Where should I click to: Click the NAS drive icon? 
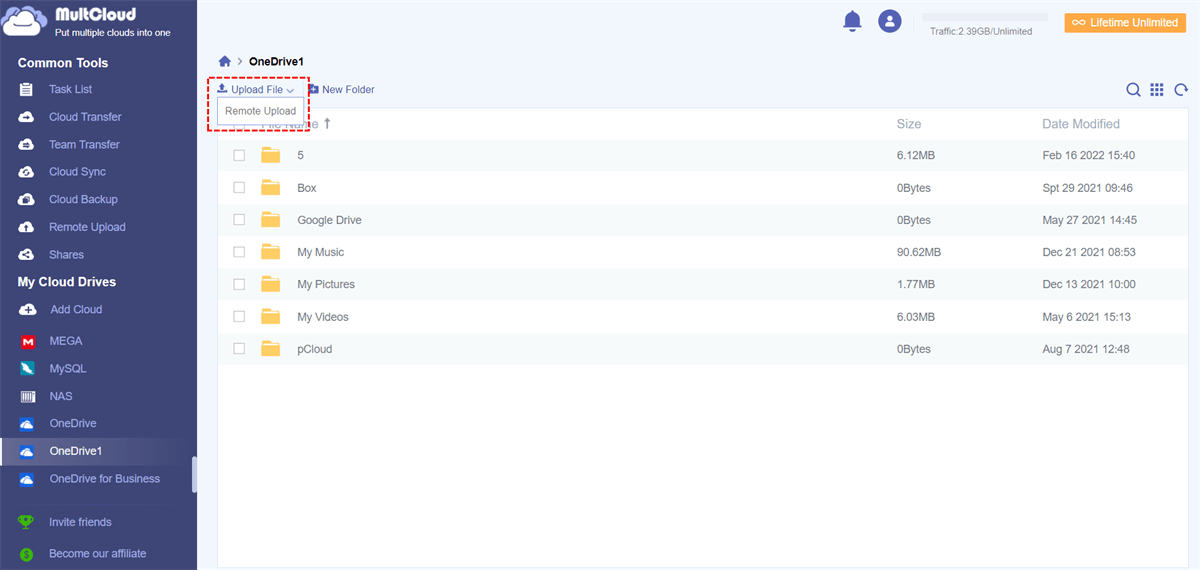[x=28, y=397]
